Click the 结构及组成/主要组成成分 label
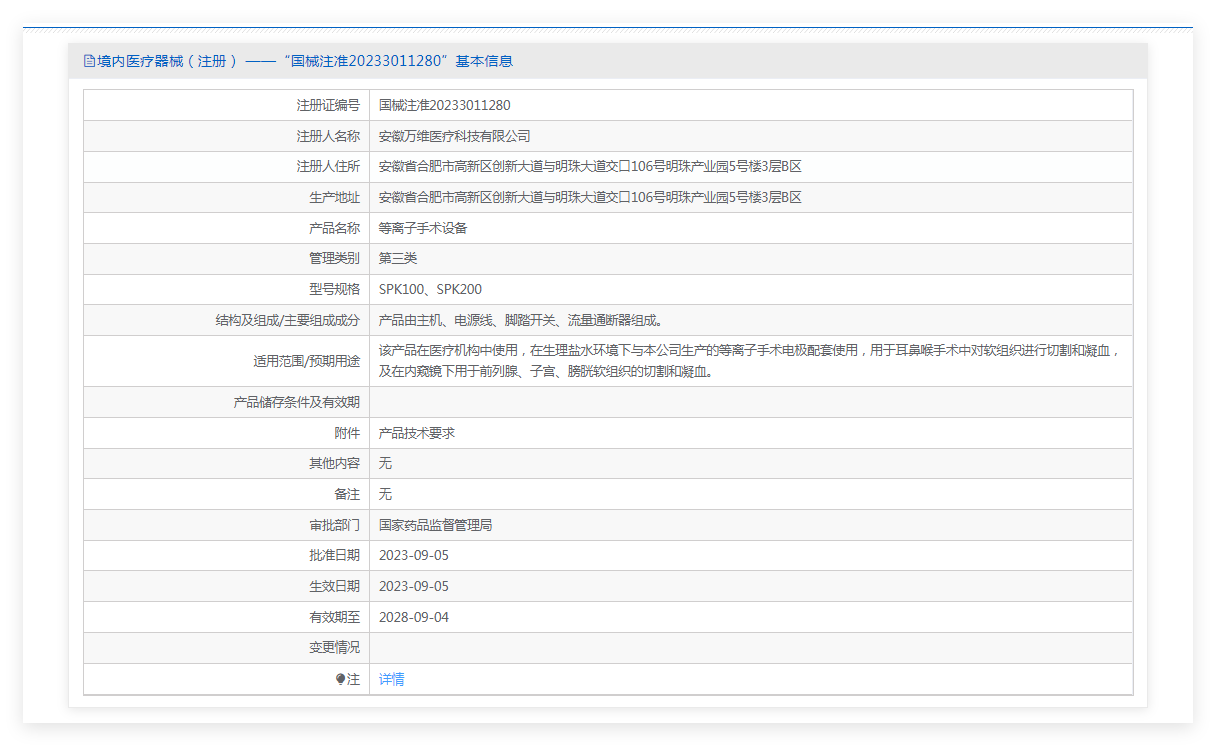This screenshot has width=1216, height=746. [x=287, y=320]
